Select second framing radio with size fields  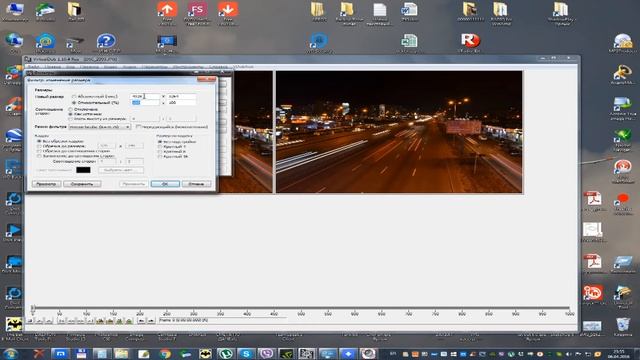point(39,146)
